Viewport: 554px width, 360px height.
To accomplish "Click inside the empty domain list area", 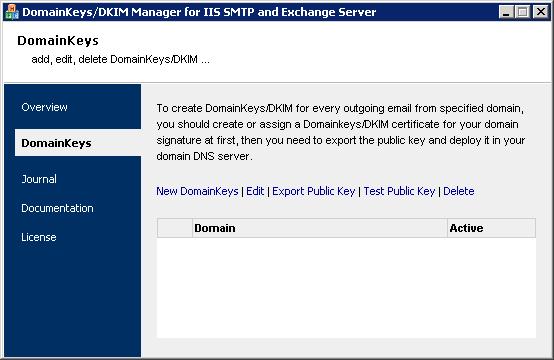I will pos(346,288).
